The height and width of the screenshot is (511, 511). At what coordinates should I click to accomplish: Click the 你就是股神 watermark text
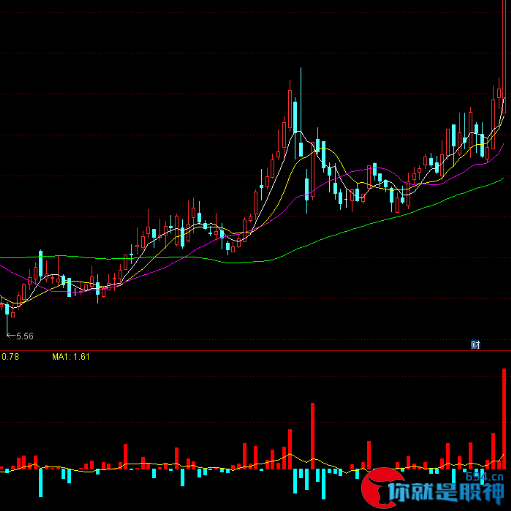(x=446, y=493)
